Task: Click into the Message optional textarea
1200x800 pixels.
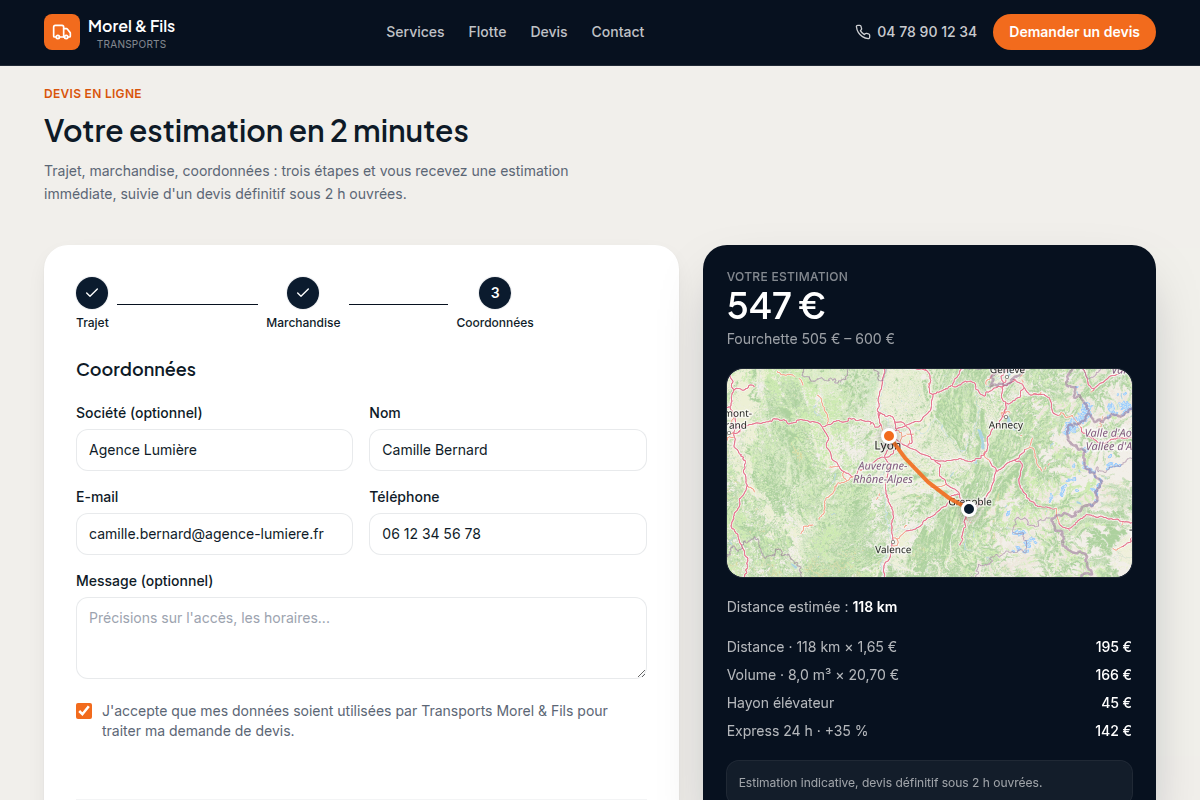Action: click(x=361, y=638)
